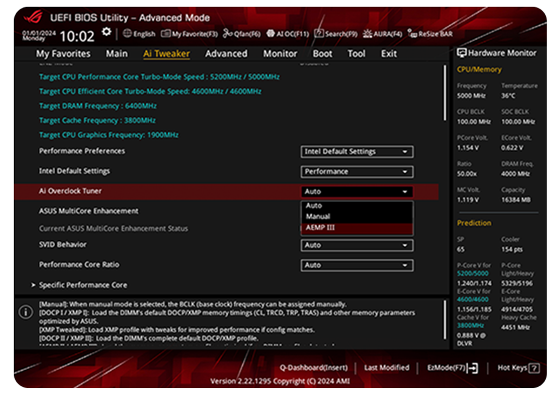Screen dimensions: 558x400
Task: Click Target CPU Performance Core Turbo-Mode Speed text
Action: tap(159, 77)
